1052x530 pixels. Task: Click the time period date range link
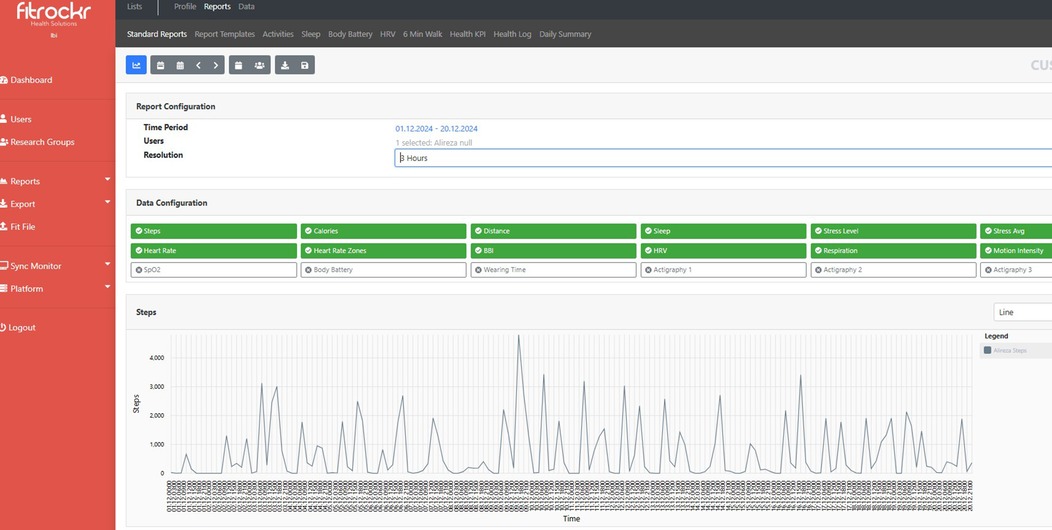coord(436,129)
